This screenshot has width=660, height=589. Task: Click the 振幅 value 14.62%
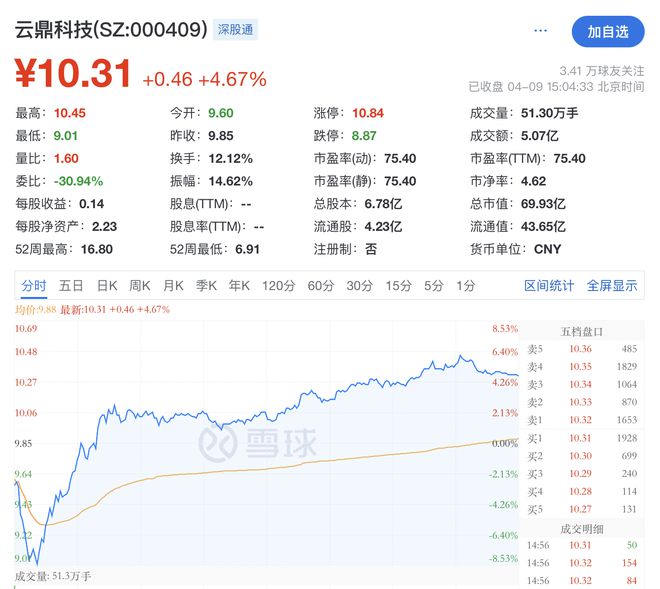[231, 181]
